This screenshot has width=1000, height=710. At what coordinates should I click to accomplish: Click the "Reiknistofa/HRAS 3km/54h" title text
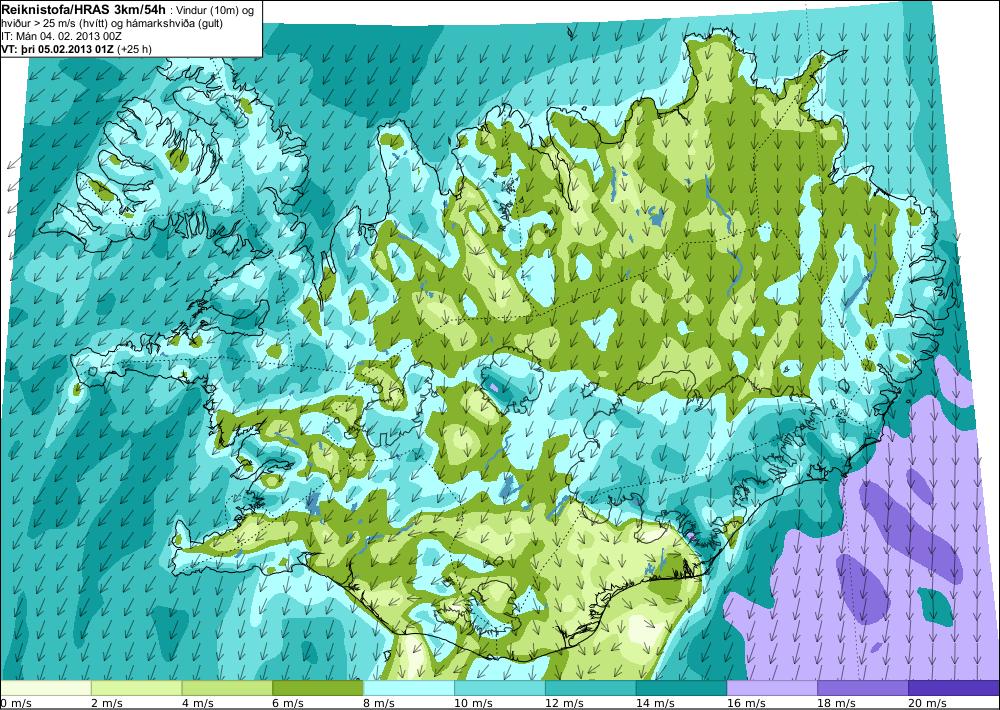84,8
